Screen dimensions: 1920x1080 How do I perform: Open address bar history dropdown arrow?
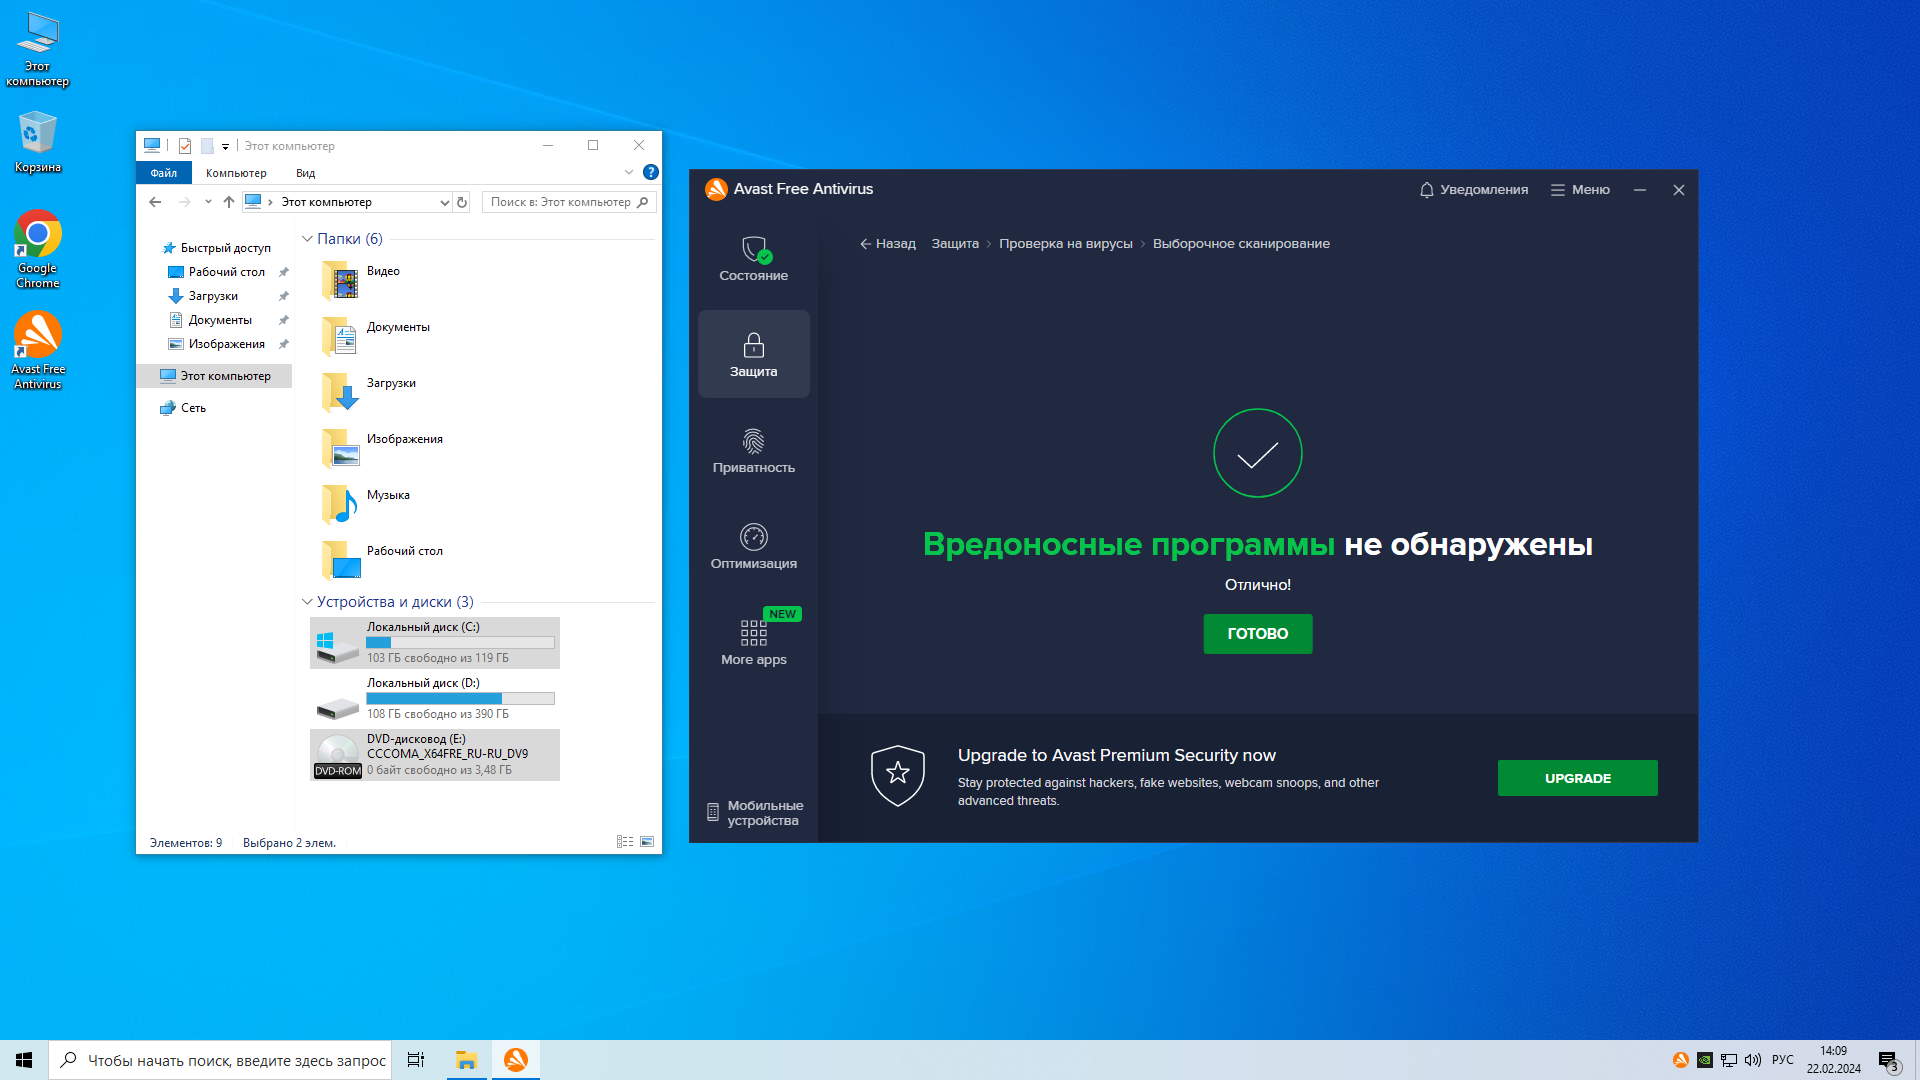(x=444, y=202)
